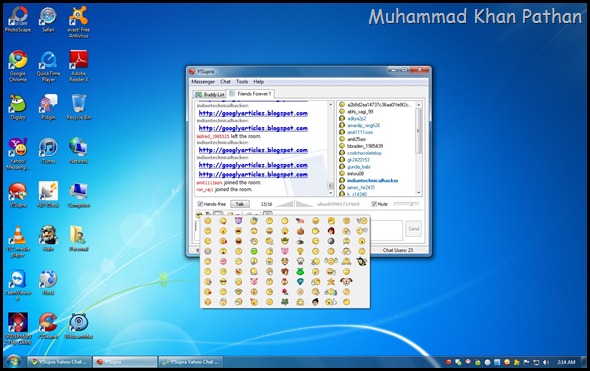590x371 pixels.
Task: Open avast! Free Antivirus shortcut
Action: (78, 22)
